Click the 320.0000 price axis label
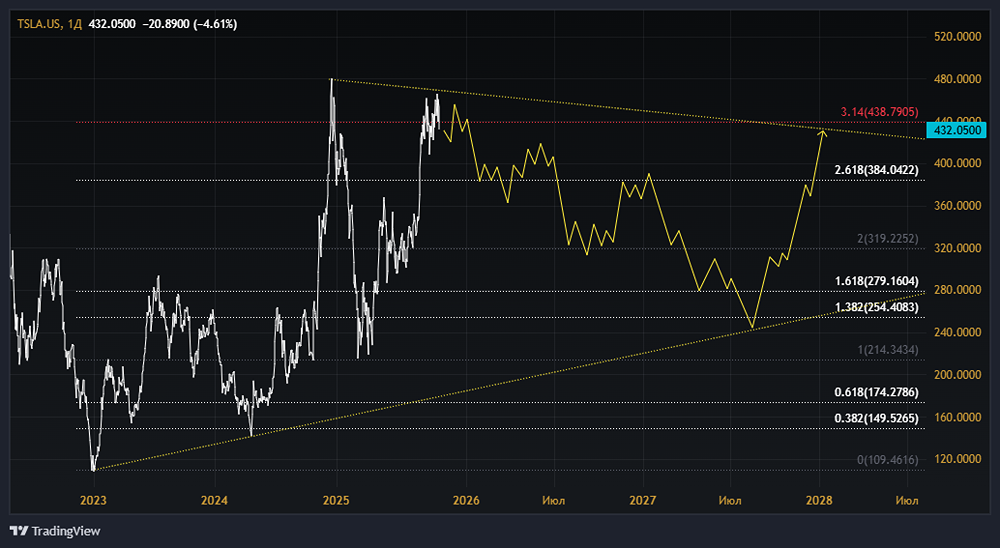 (x=957, y=248)
